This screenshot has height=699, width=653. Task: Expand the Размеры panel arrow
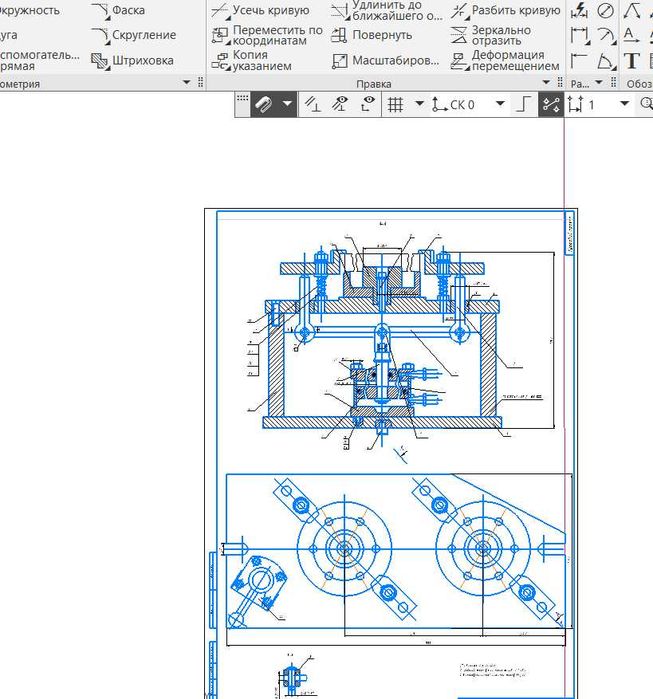[x=599, y=82]
